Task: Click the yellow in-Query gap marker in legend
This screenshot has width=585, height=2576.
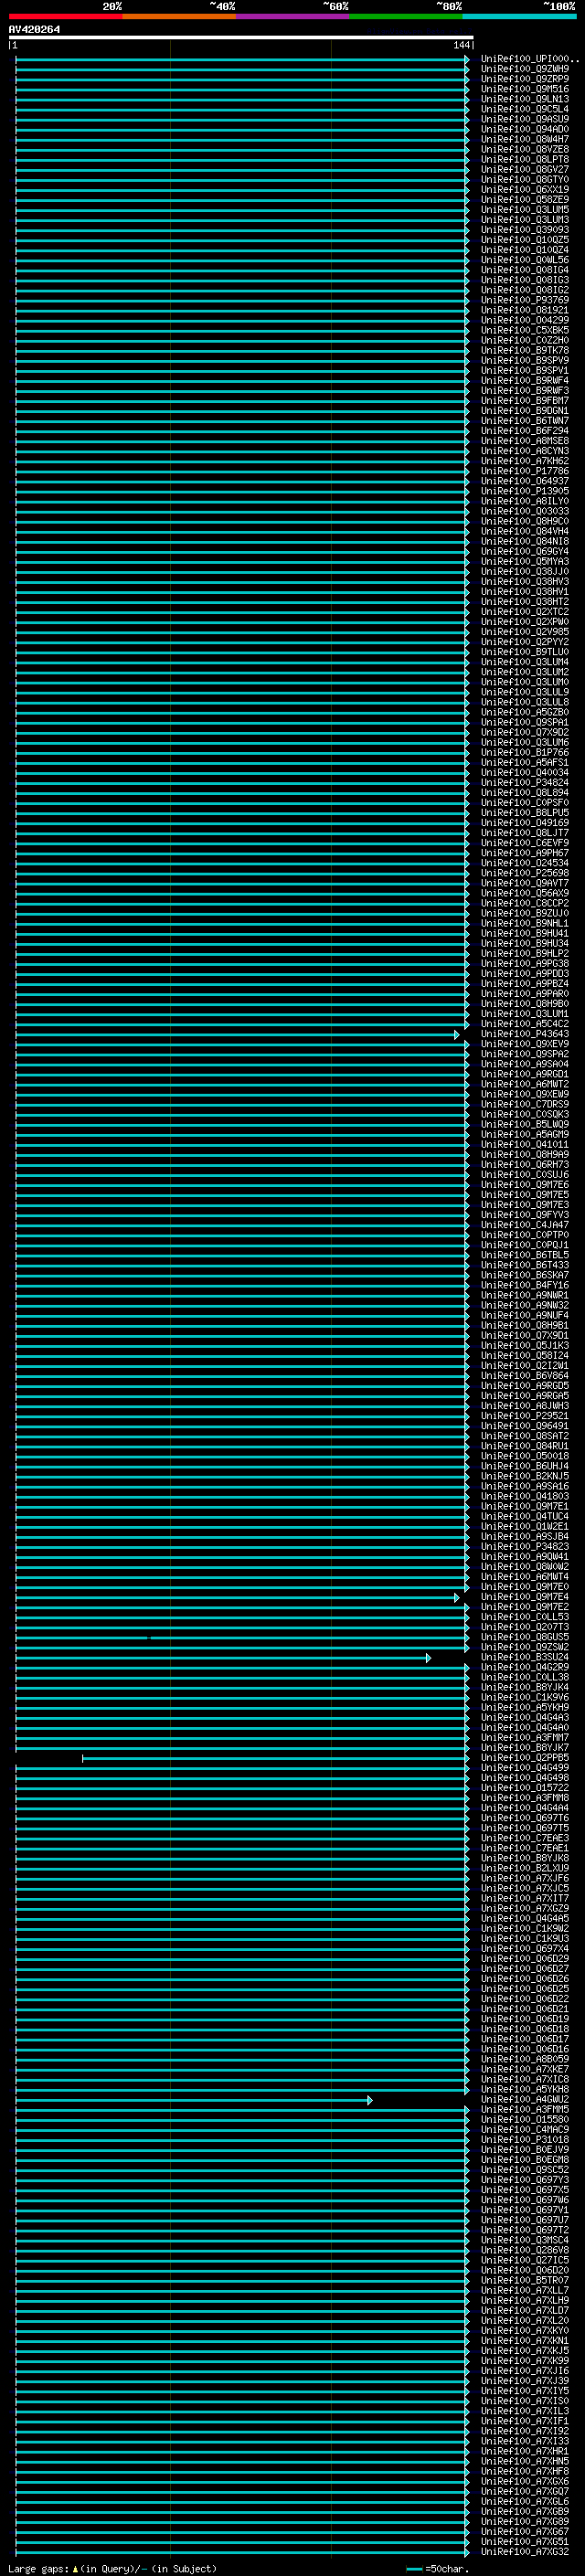Action: pos(75,2568)
